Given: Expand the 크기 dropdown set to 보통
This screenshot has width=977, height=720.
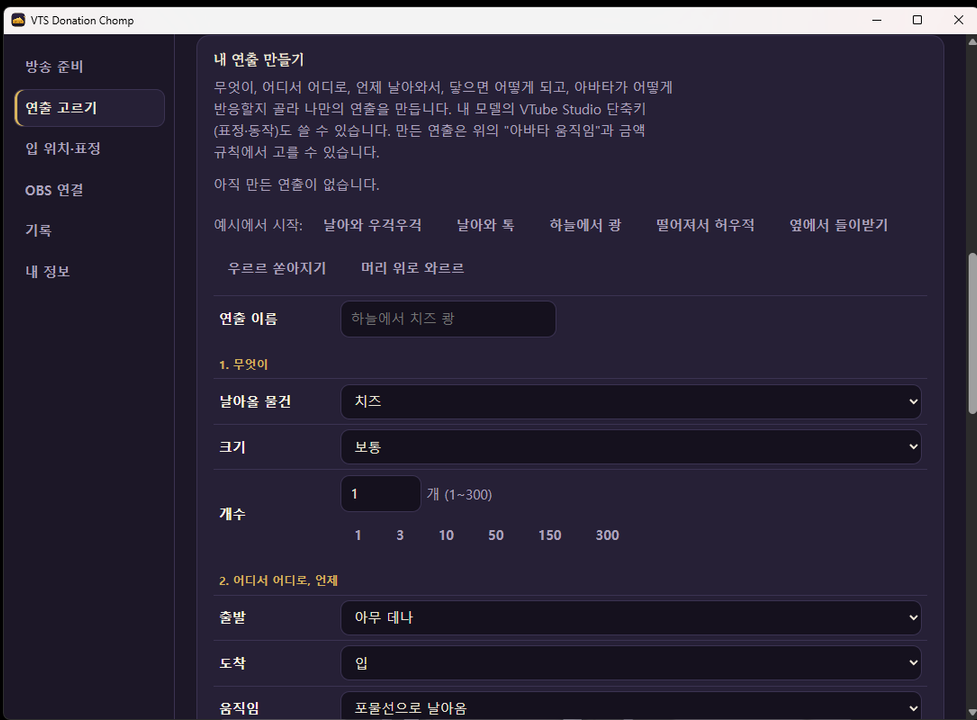Looking at the screenshot, I should tap(631, 447).
